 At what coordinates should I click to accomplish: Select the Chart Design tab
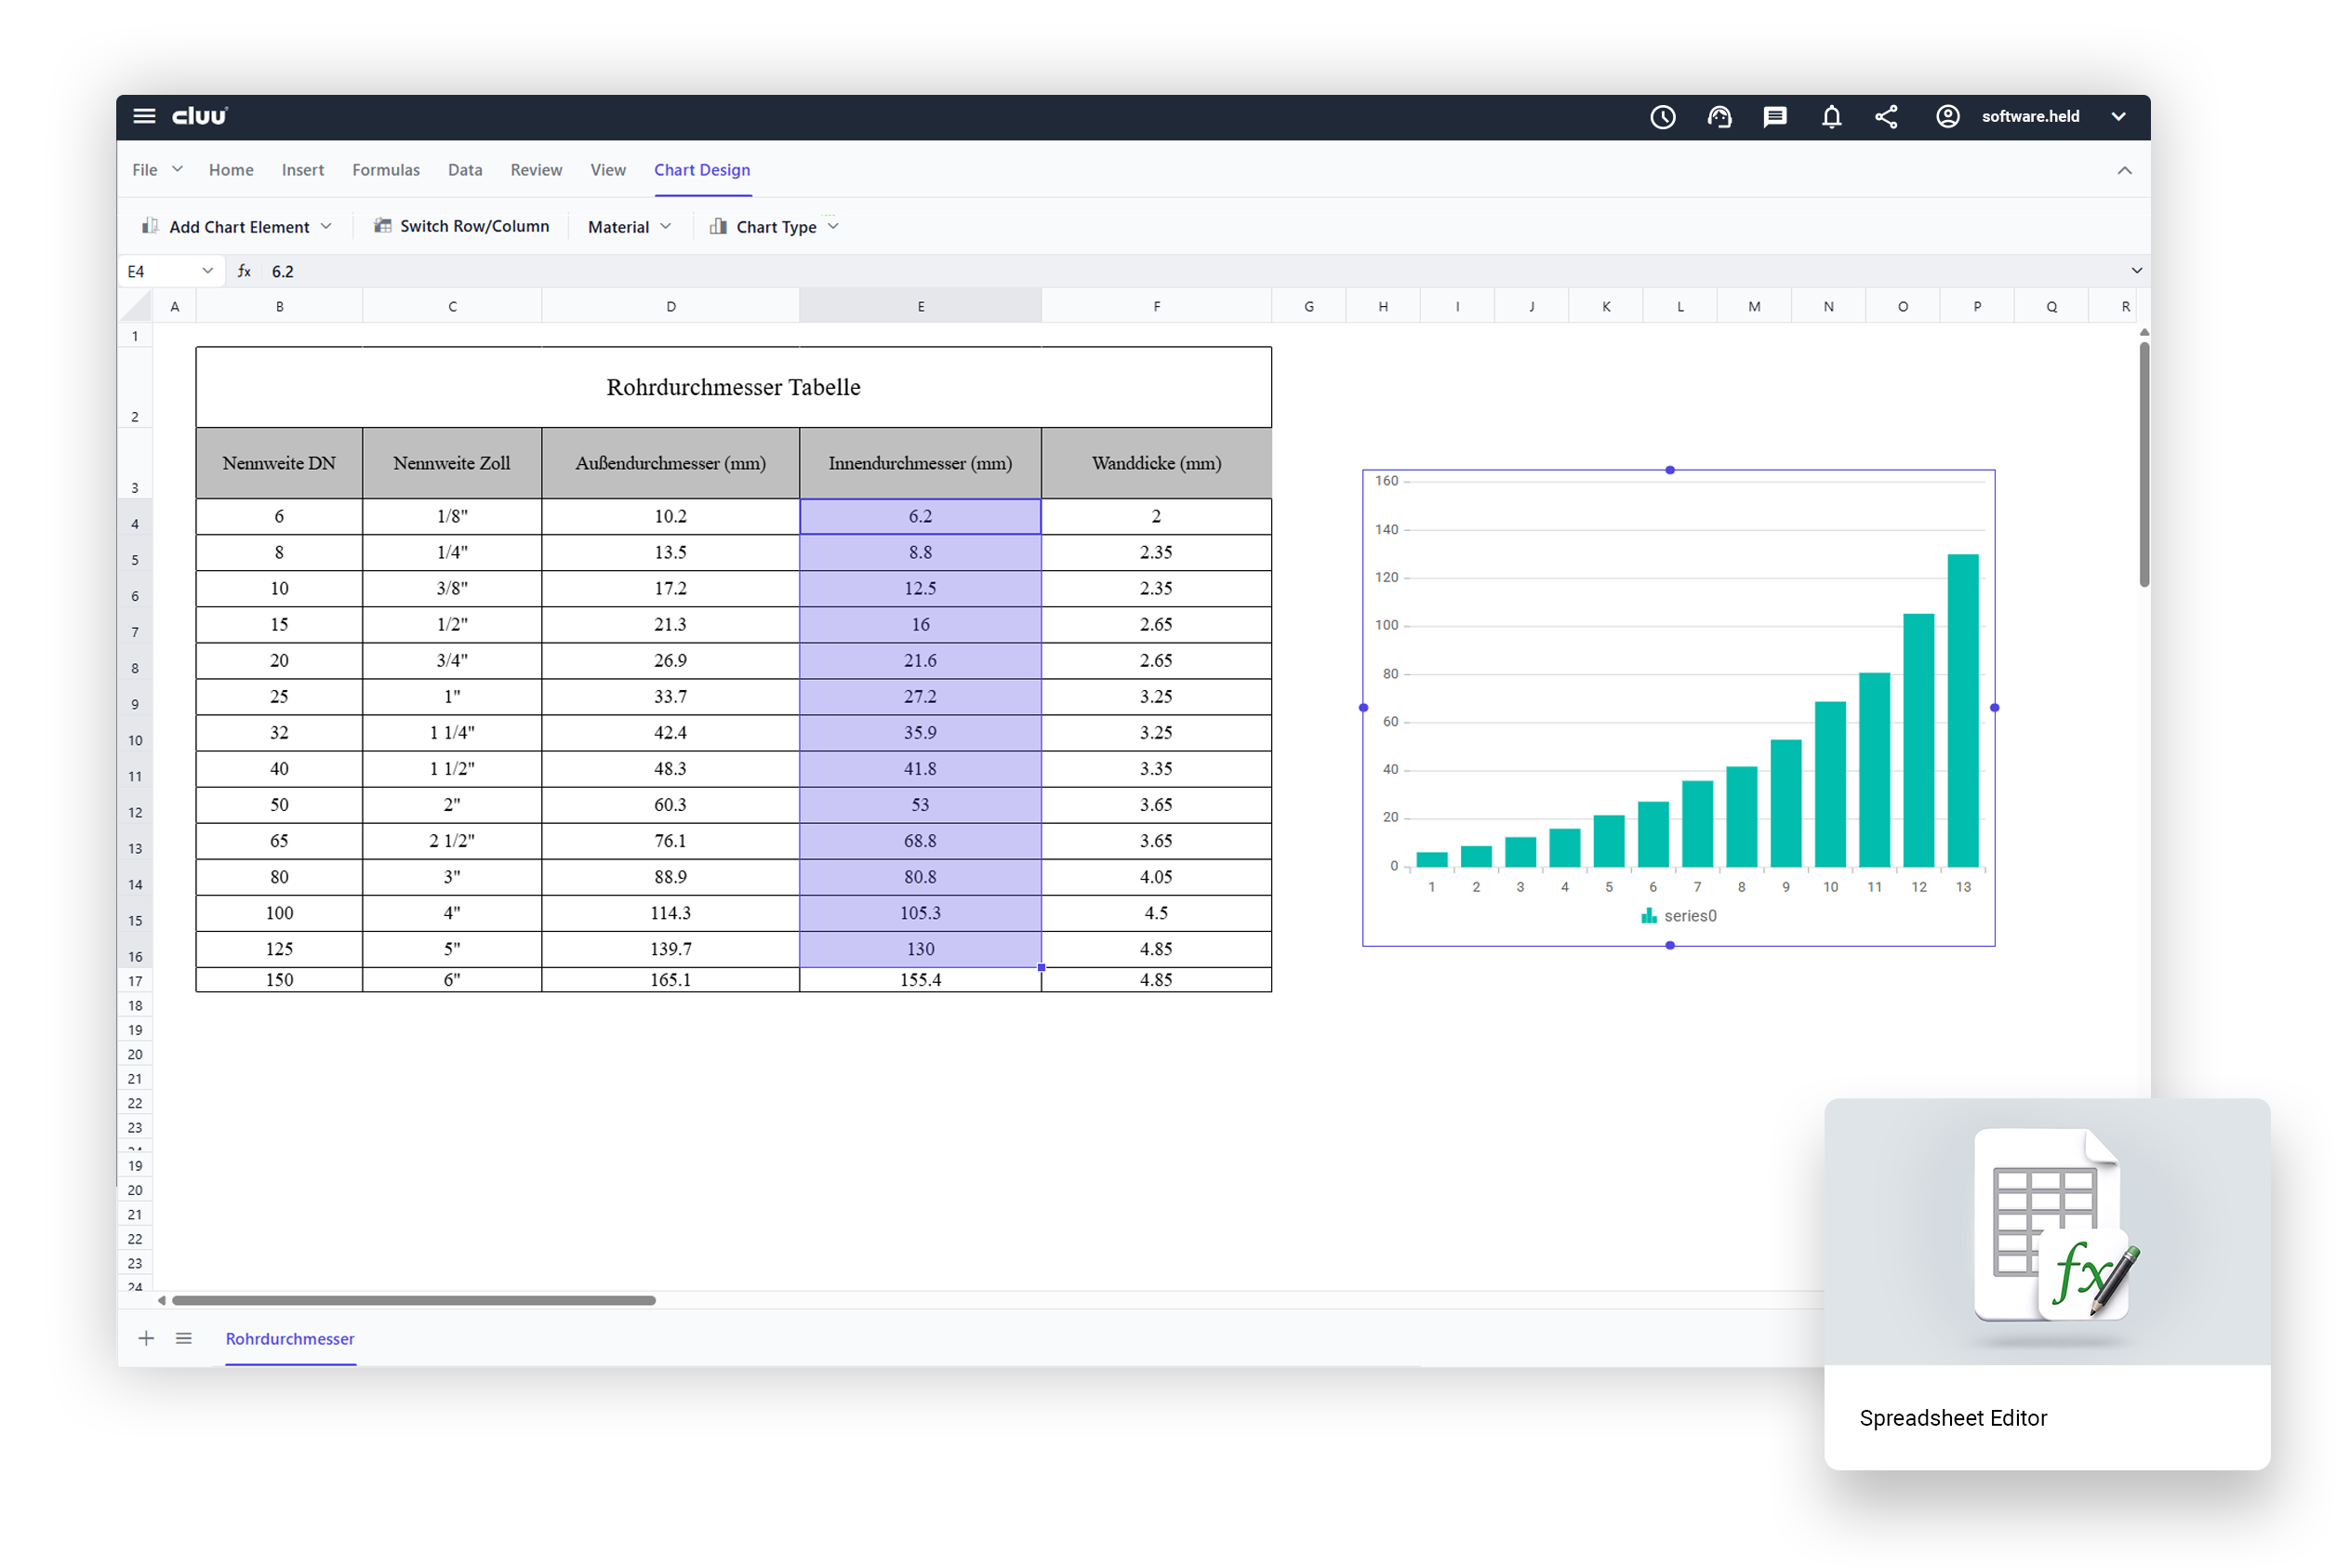[x=702, y=170]
